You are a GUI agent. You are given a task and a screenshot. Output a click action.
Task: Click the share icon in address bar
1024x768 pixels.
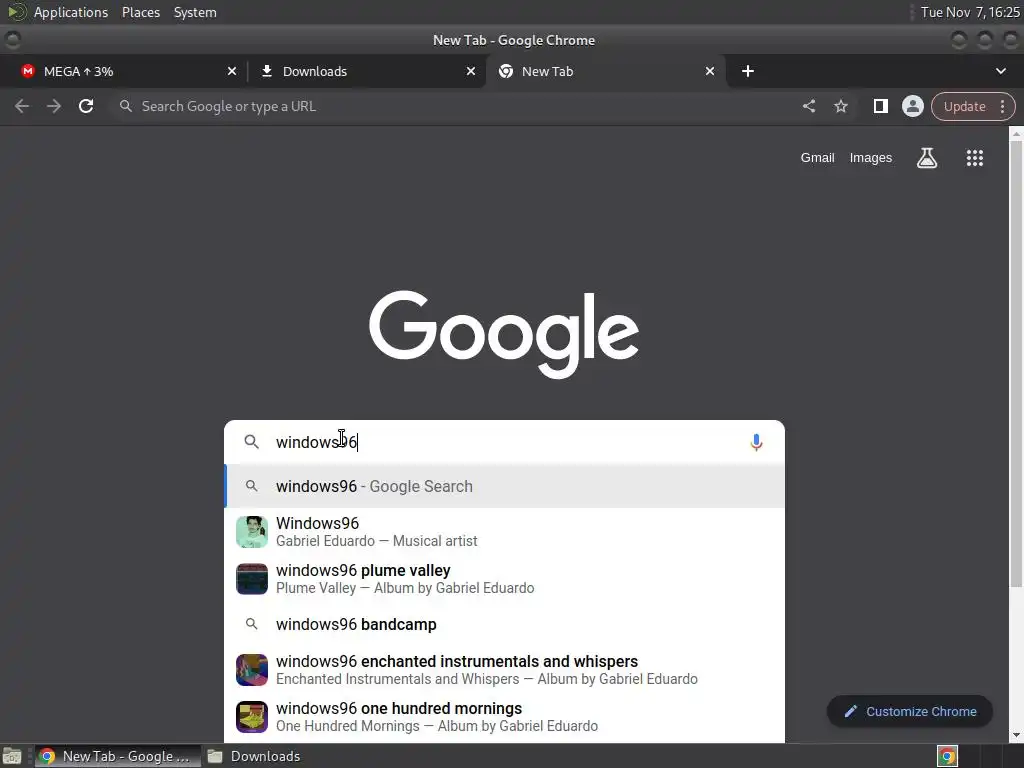click(808, 106)
